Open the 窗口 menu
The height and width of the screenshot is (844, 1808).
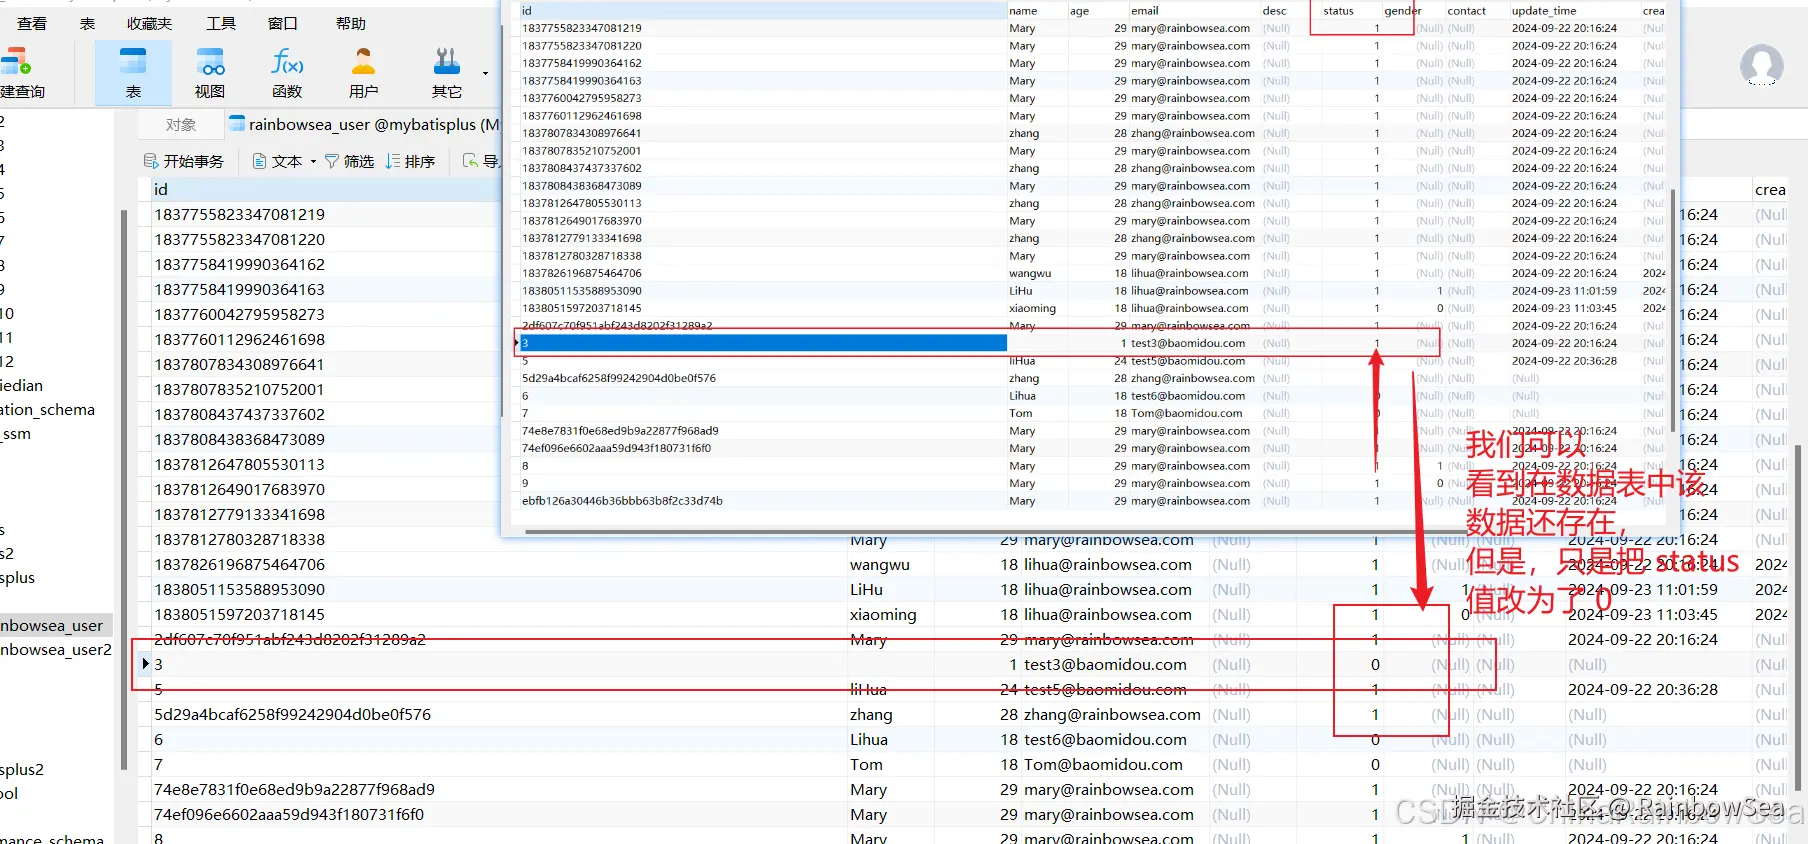pyautogui.click(x=283, y=23)
